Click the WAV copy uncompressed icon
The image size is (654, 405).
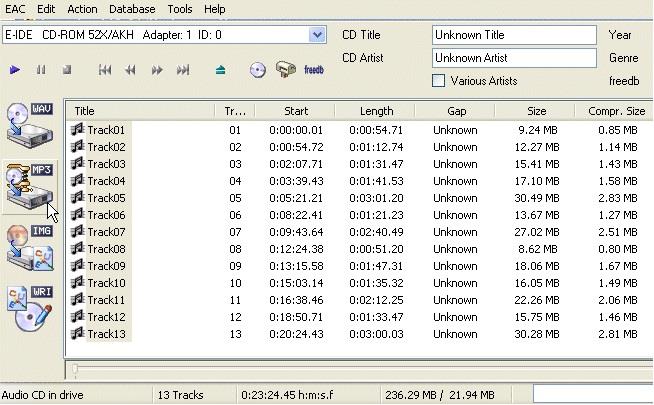click(x=29, y=124)
